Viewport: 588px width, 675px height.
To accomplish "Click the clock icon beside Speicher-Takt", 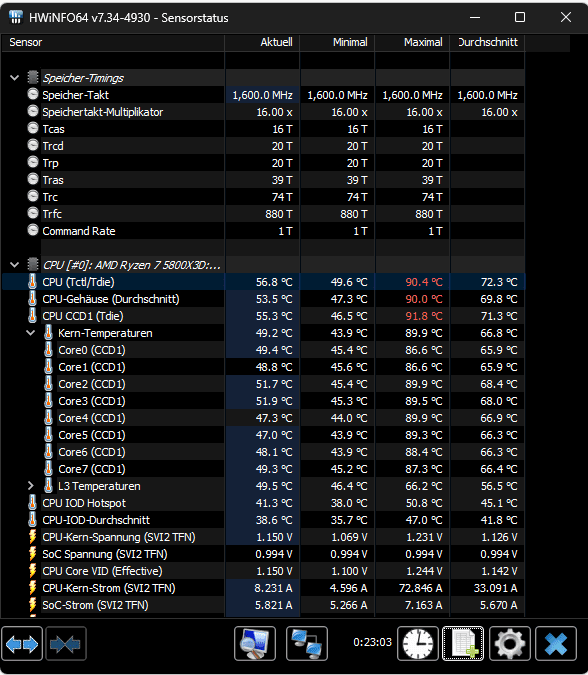I will tap(33, 94).
